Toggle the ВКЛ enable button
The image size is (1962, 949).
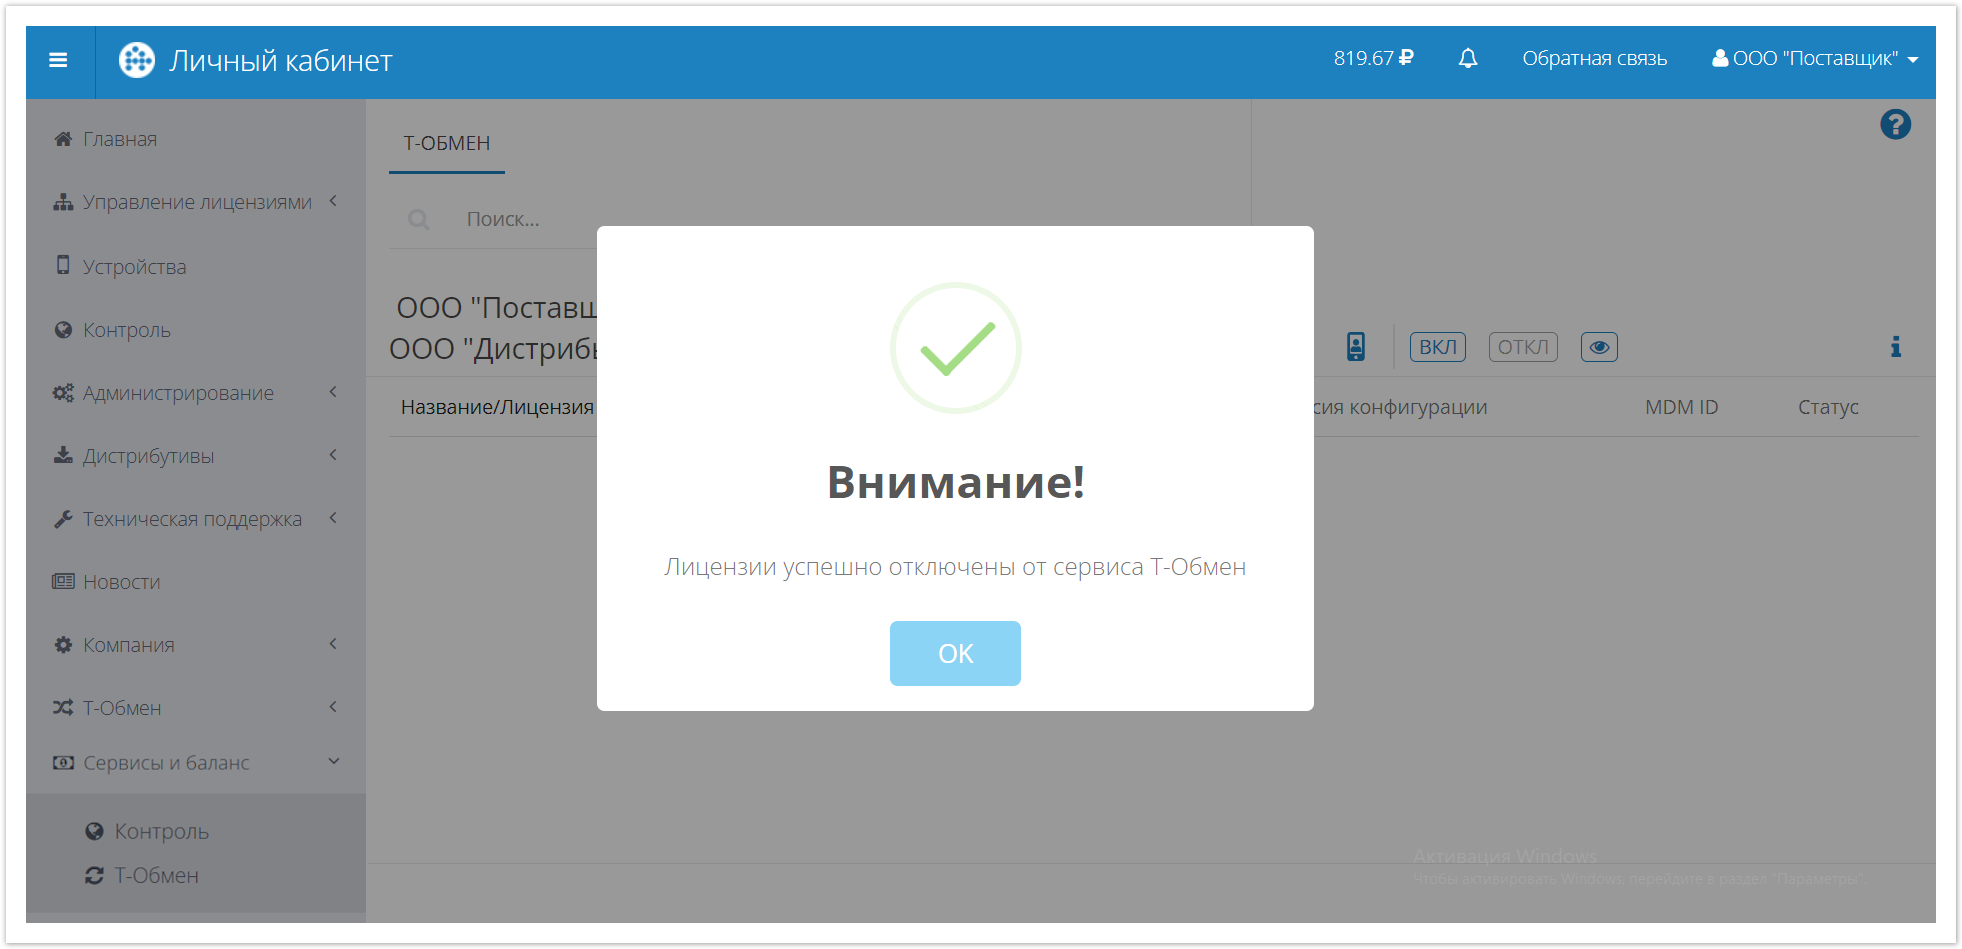1437,347
